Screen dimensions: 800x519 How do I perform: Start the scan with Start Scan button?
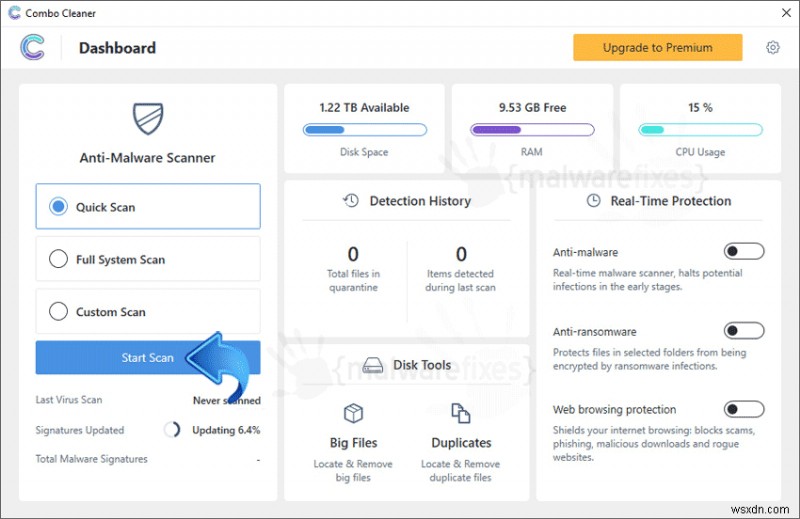pos(148,357)
